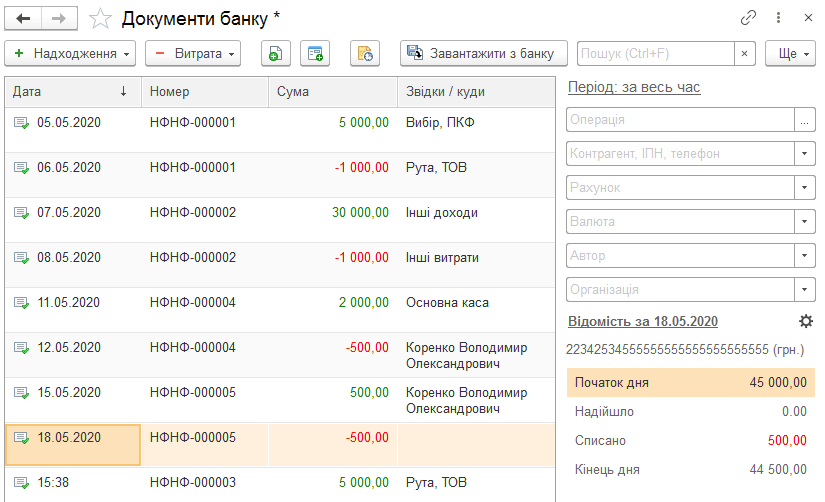Click the document icon of row 06.05.2020
This screenshot has height=502, width=825.
(22, 168)
